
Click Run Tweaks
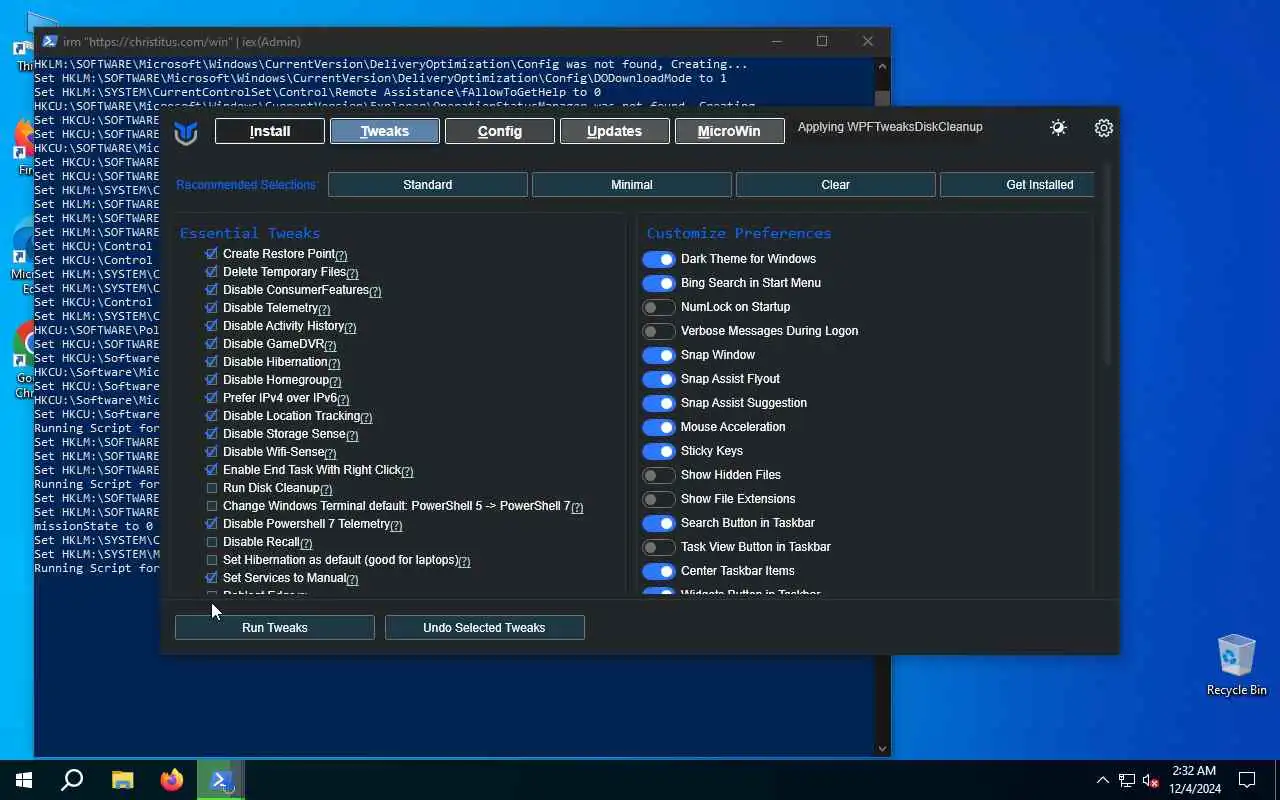coord(275,628)
